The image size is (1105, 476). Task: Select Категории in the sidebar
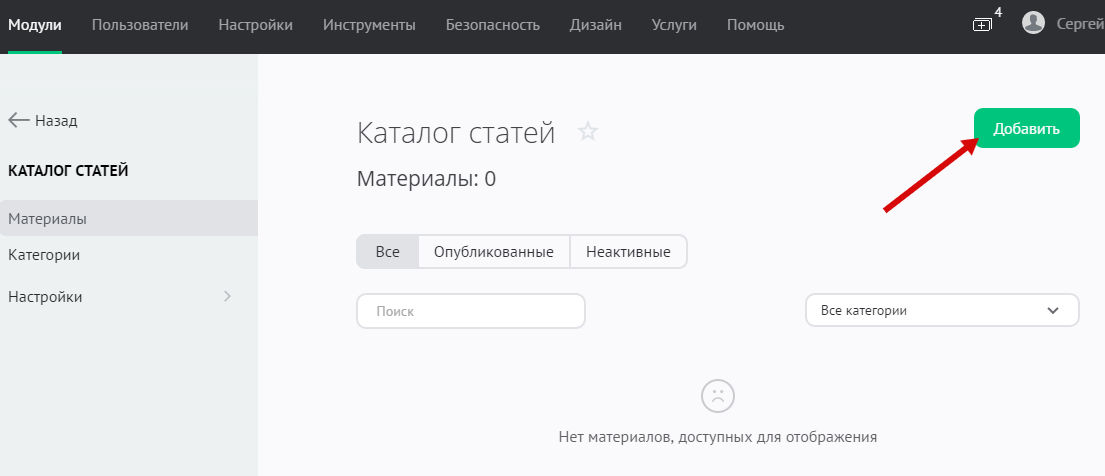tap(44, 255)
